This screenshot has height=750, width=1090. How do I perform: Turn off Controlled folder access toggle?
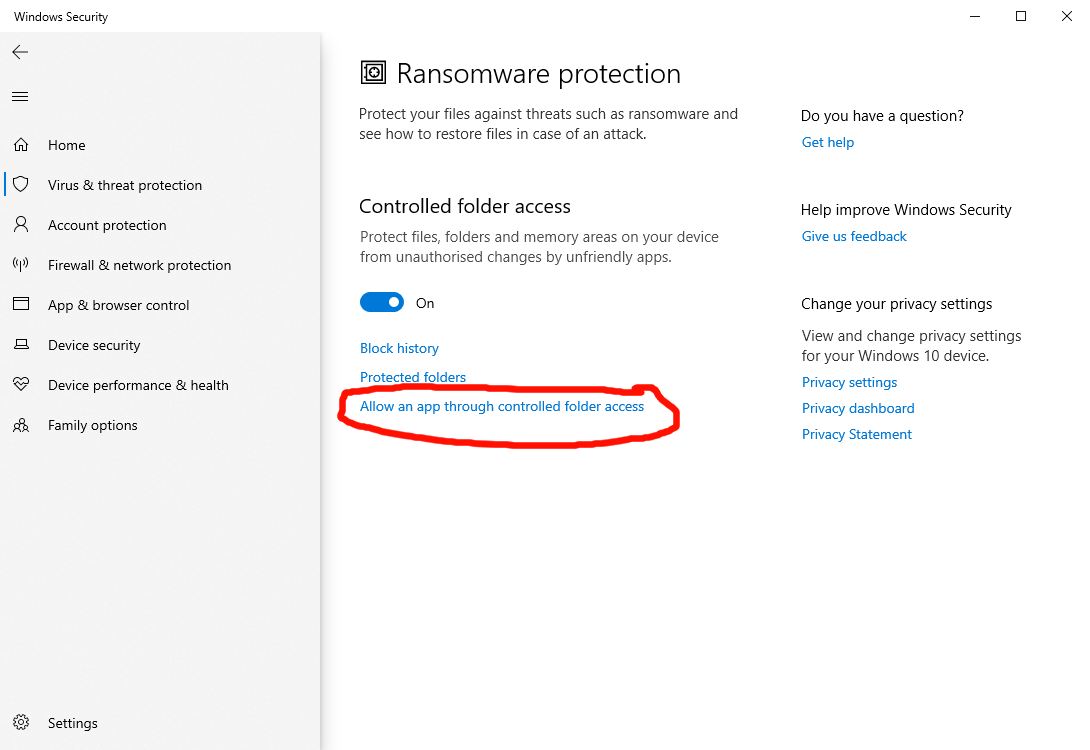pyautogui.click(x=382, y=303)
